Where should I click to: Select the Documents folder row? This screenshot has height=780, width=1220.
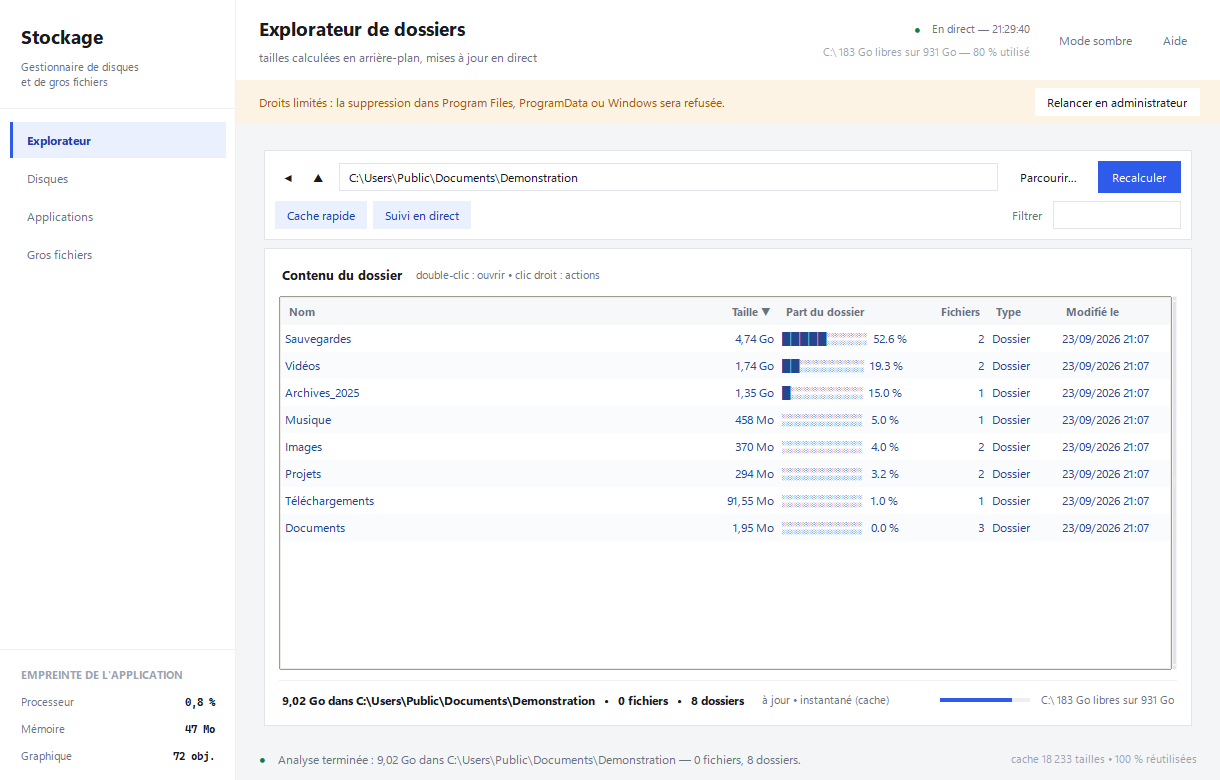pos(725,528)
